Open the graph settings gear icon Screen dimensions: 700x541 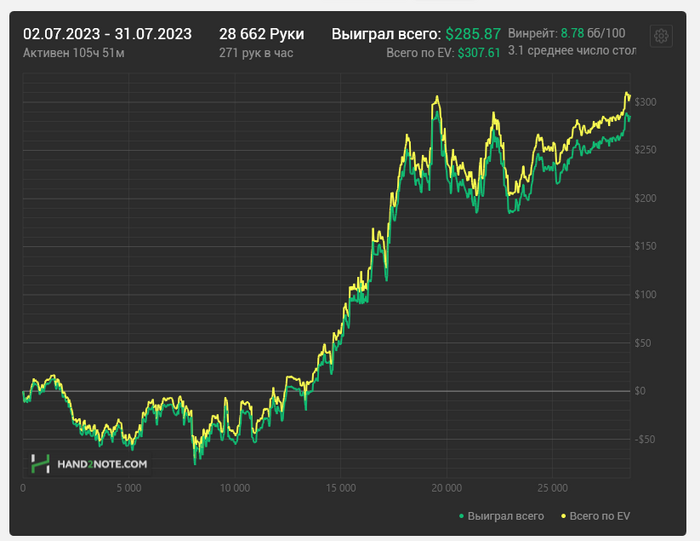(x=661, y=36)
